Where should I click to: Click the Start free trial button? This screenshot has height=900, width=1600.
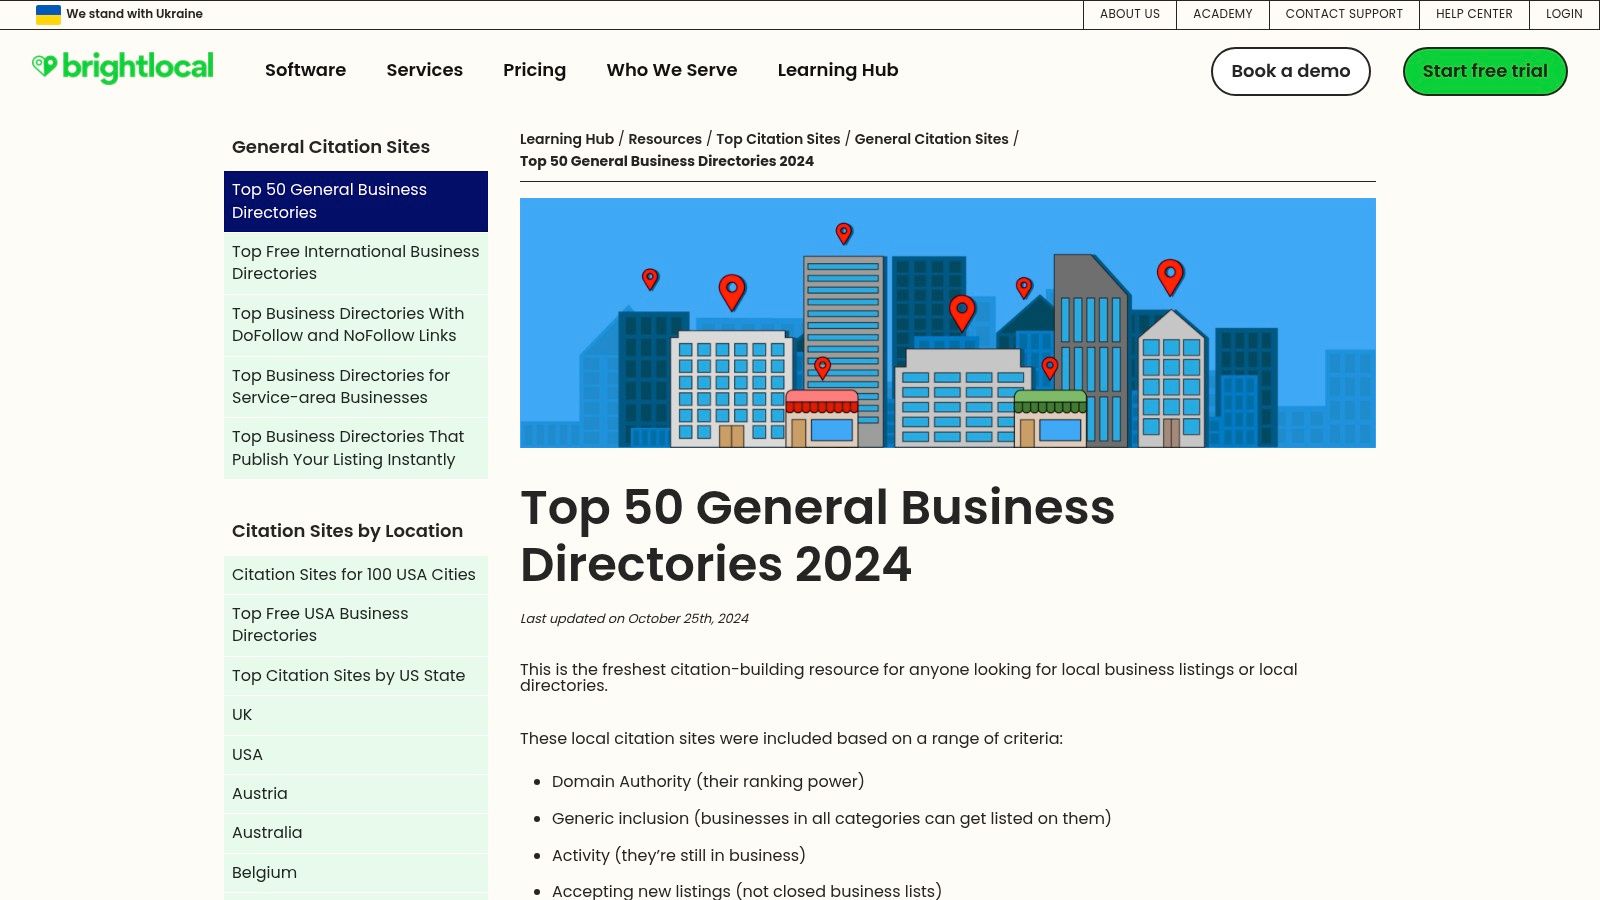pos(1485,71)
